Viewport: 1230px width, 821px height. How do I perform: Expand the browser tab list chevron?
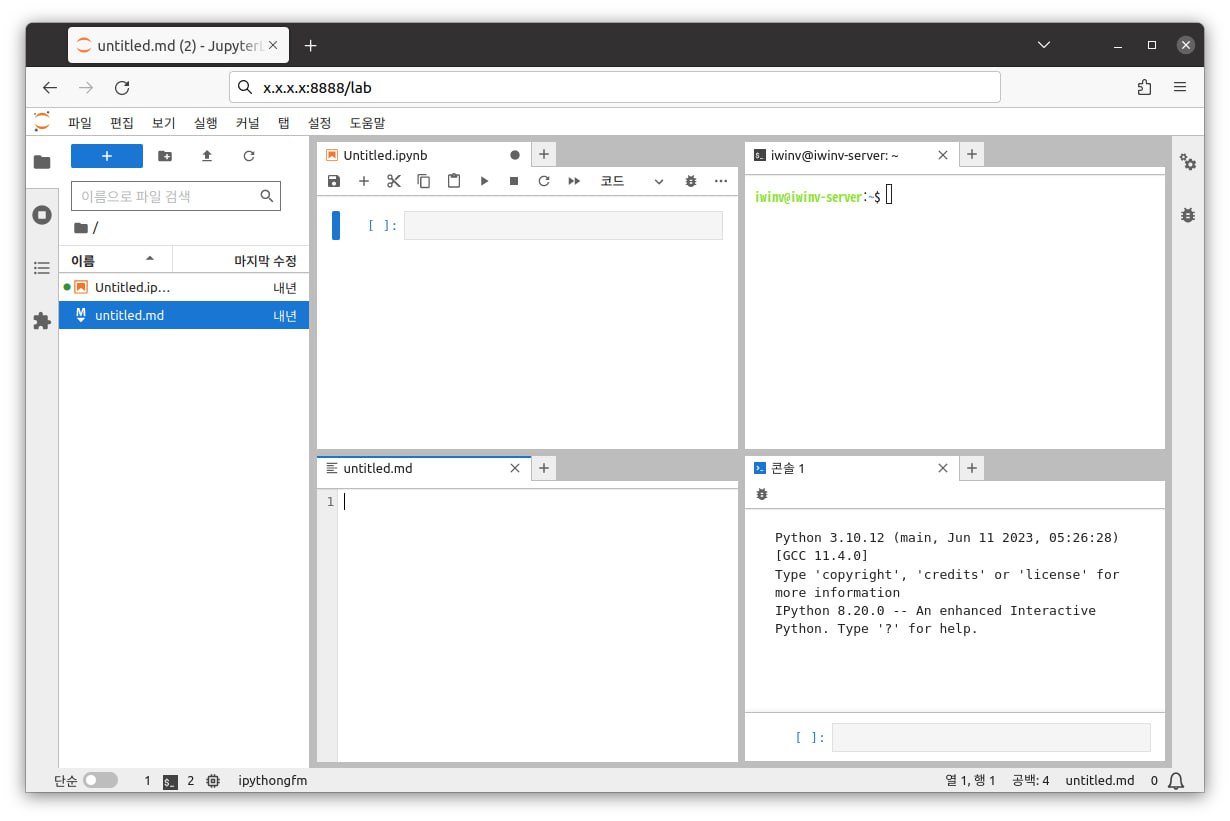pyautogui.click(x=1044, y=45)
